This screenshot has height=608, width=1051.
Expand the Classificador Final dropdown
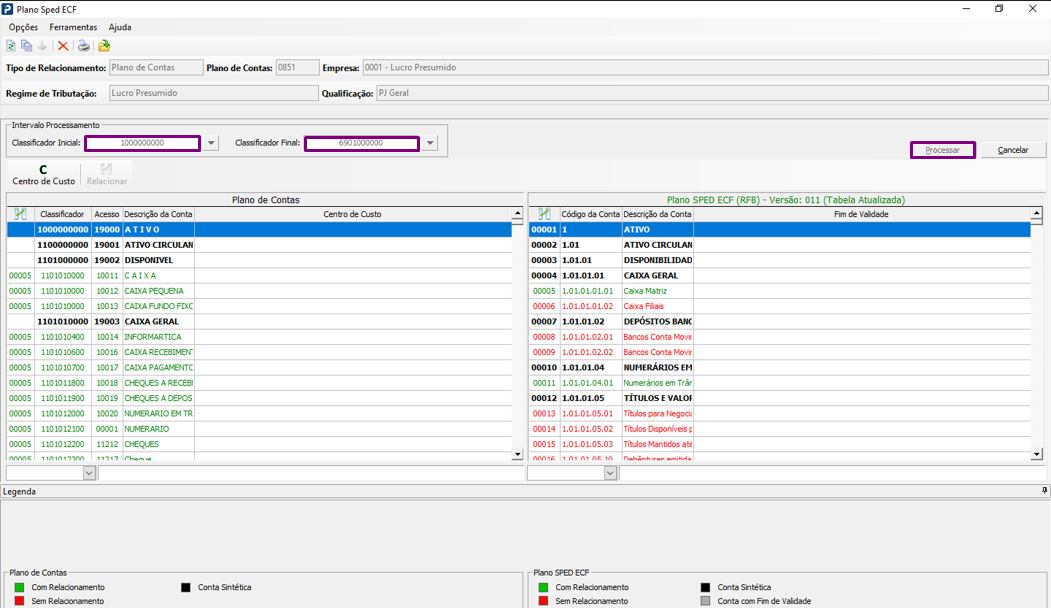(x=430, y=143)
